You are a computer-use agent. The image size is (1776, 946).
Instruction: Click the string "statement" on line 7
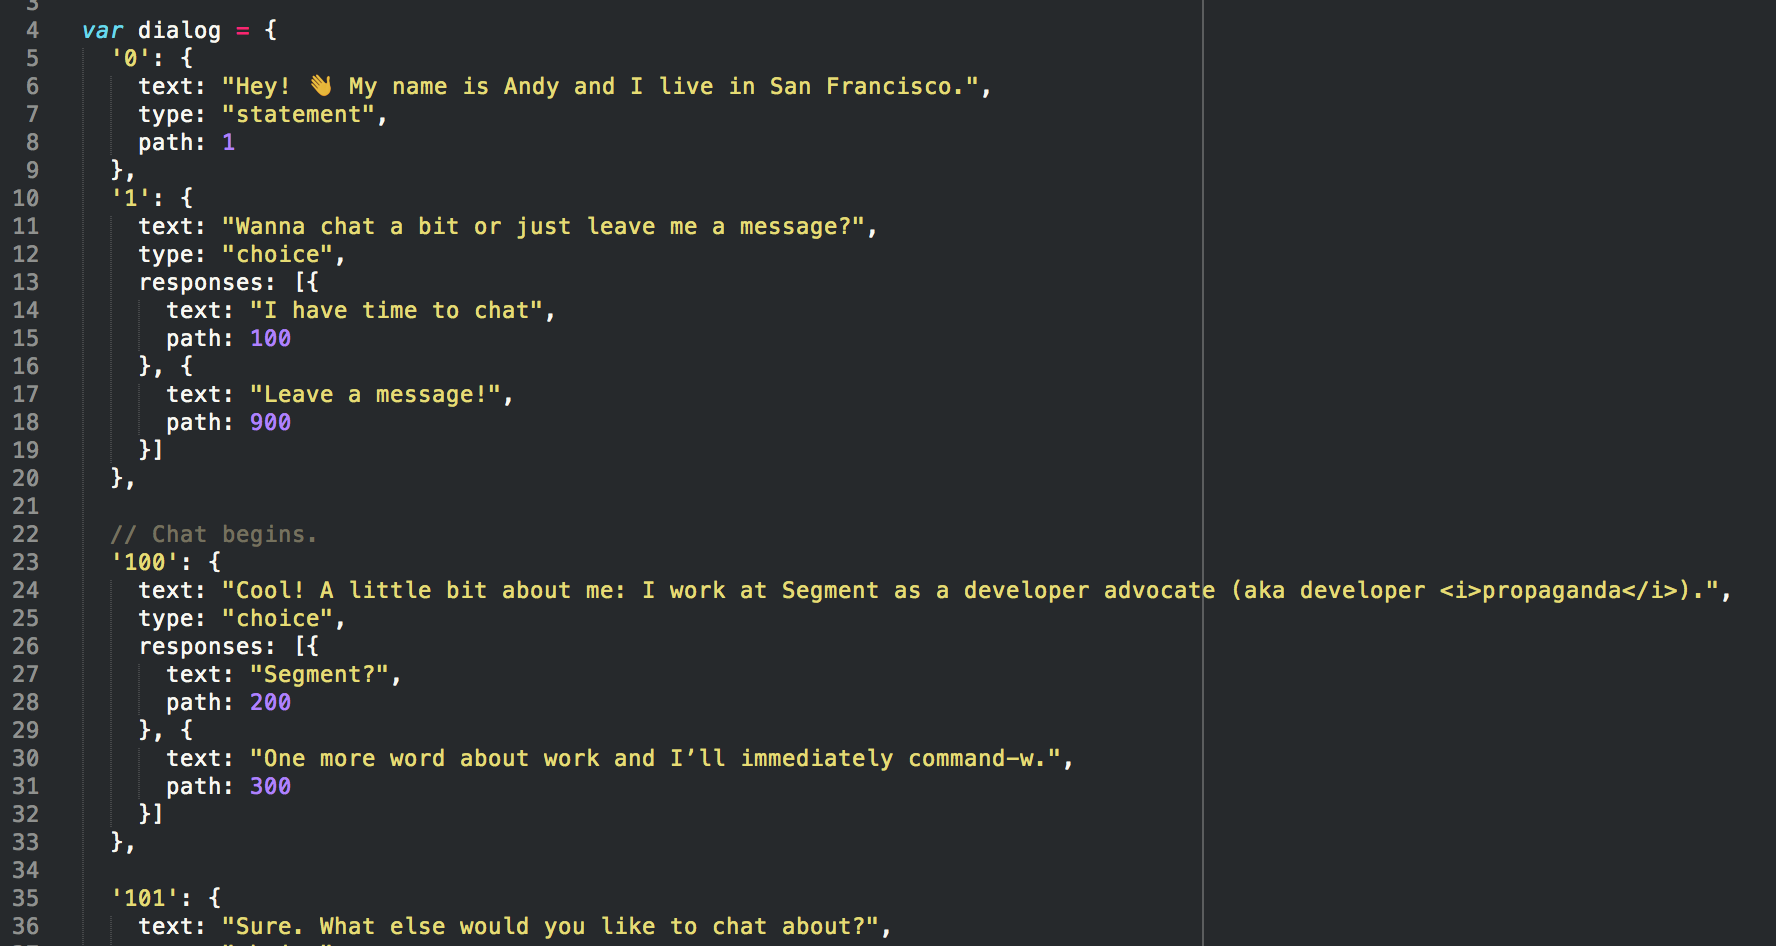pyautogui.click(x=299, y=114)
